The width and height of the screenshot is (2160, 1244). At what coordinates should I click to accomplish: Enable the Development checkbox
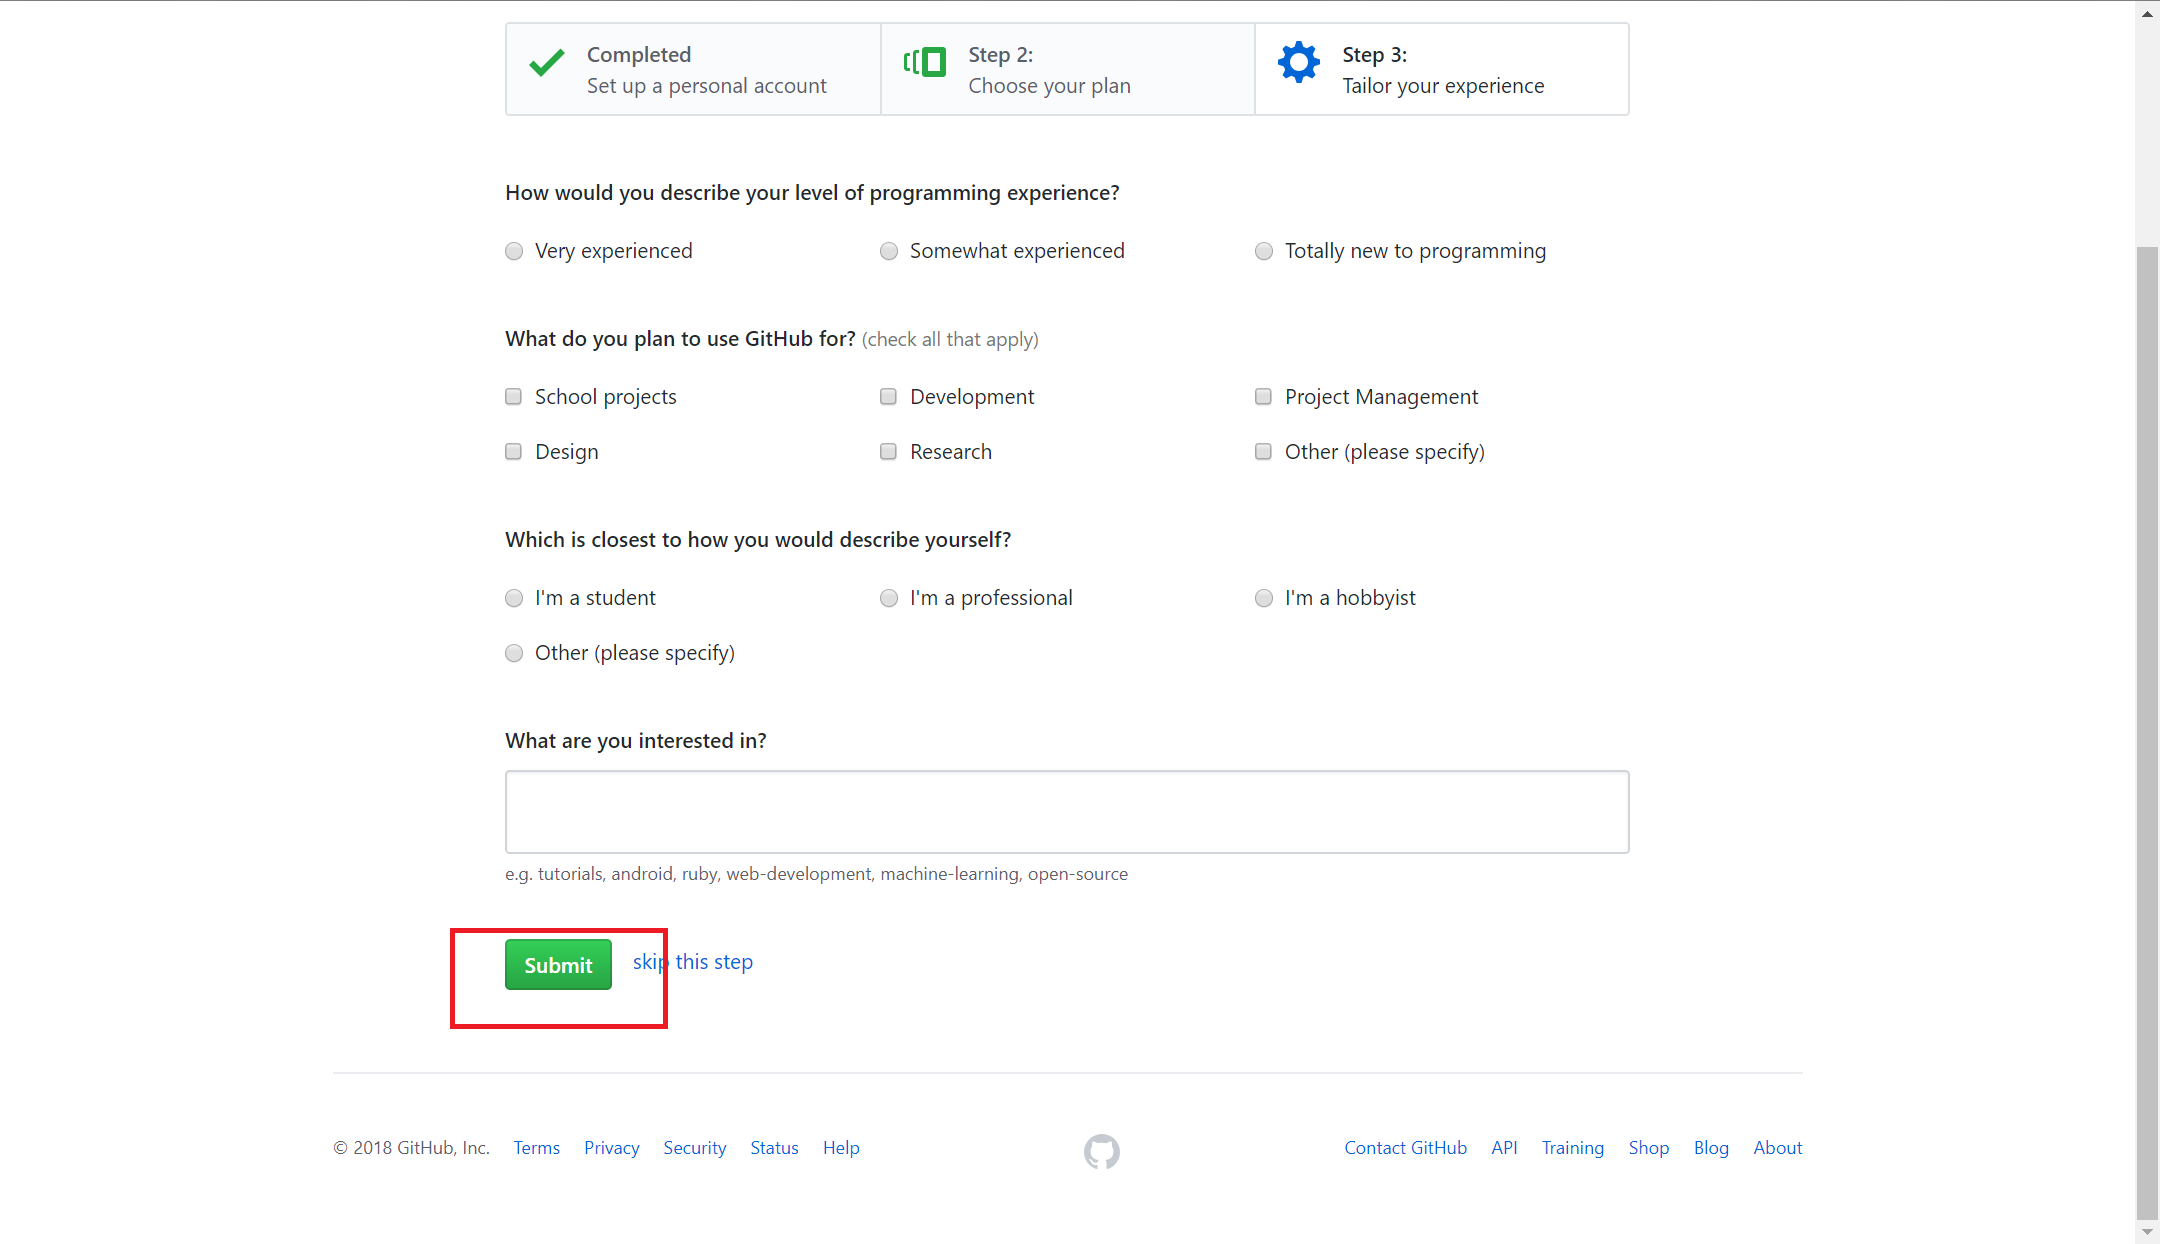(x=889, y=397)
